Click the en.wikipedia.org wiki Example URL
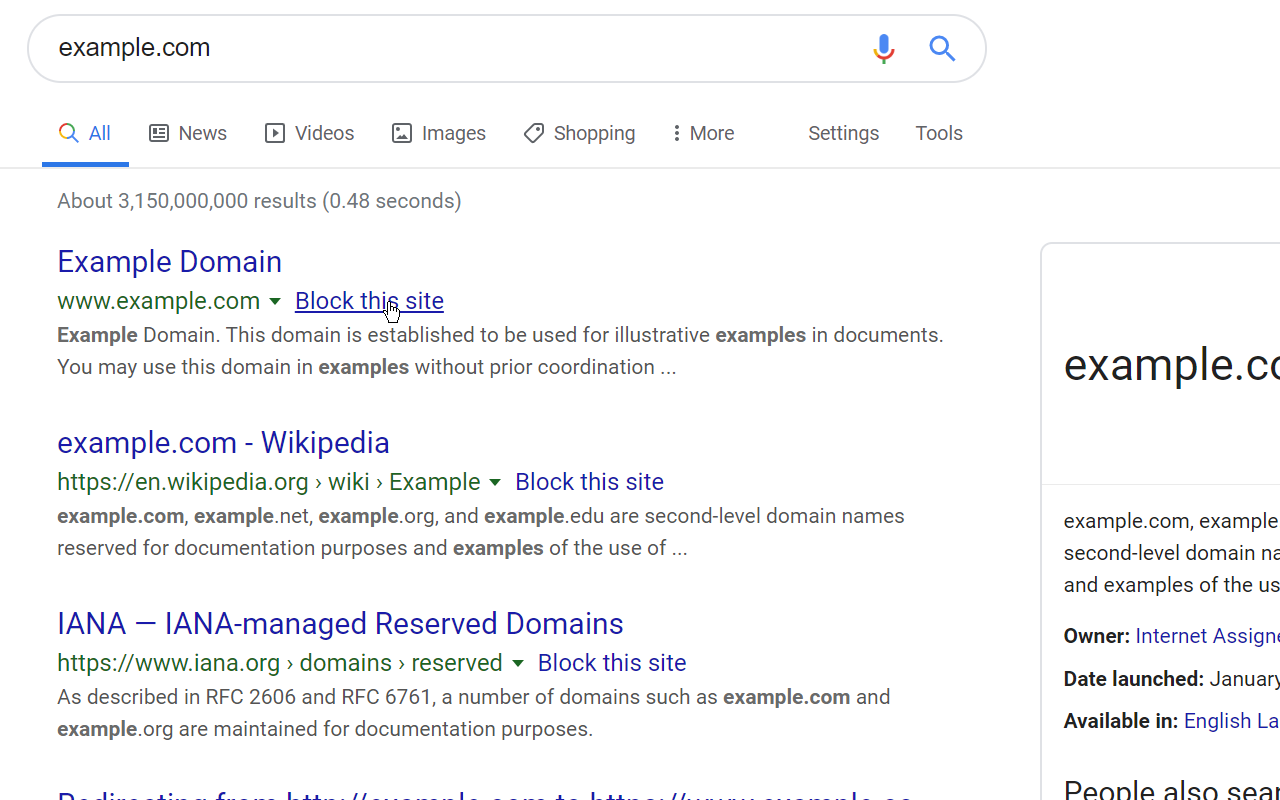1280x800 pixels. click(x=269, y=482)
